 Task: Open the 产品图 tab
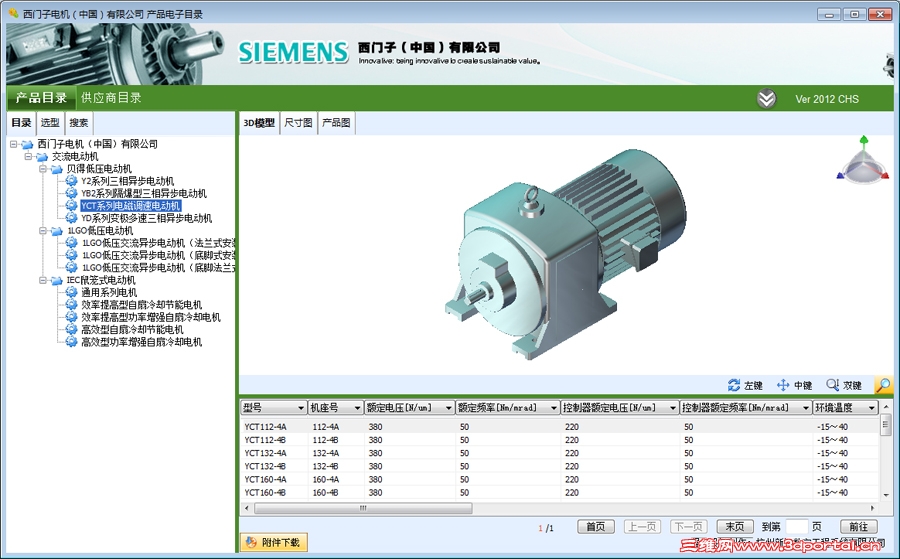(x=336, y=123)
